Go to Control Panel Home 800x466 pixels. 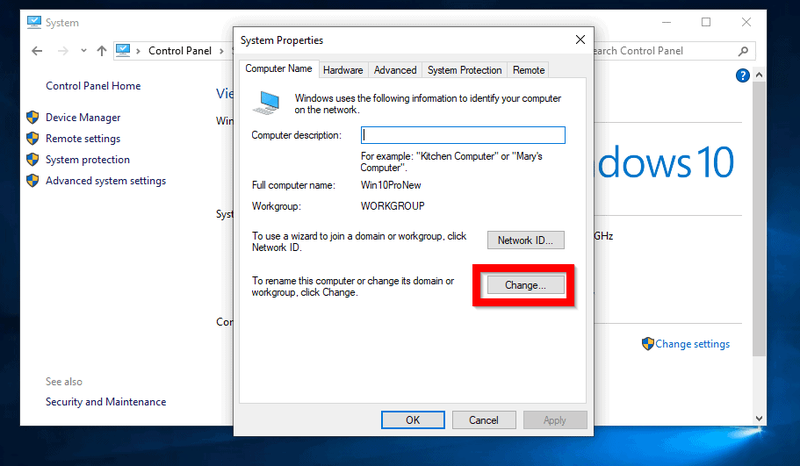tap(93, 86)
